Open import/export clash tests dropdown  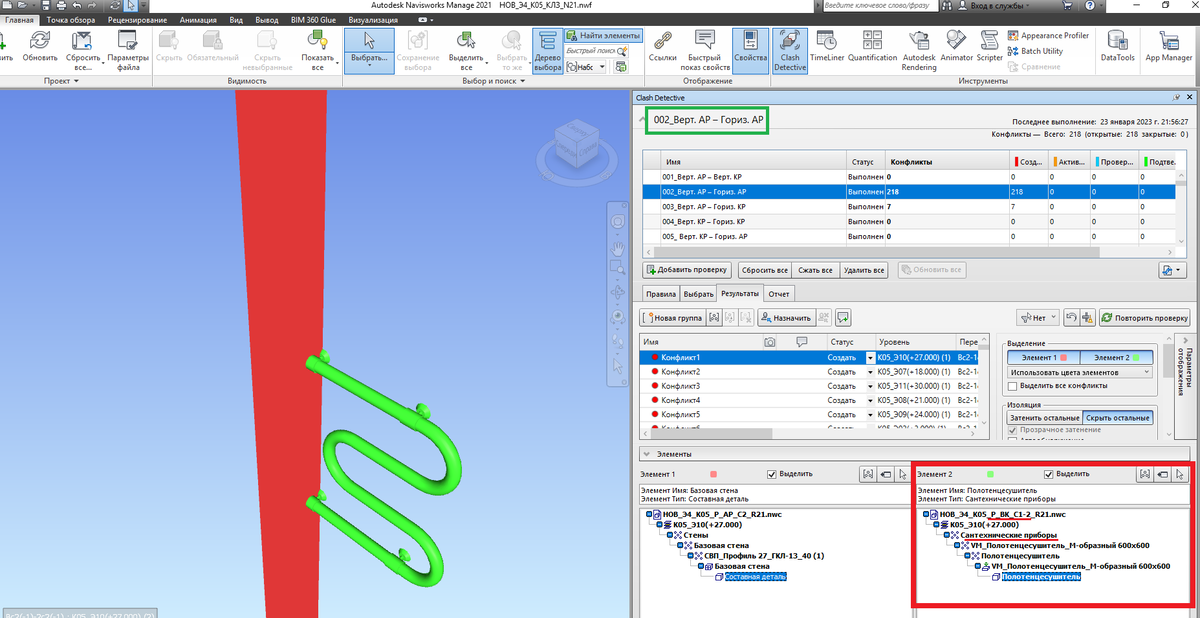(x=1170, y=270)
